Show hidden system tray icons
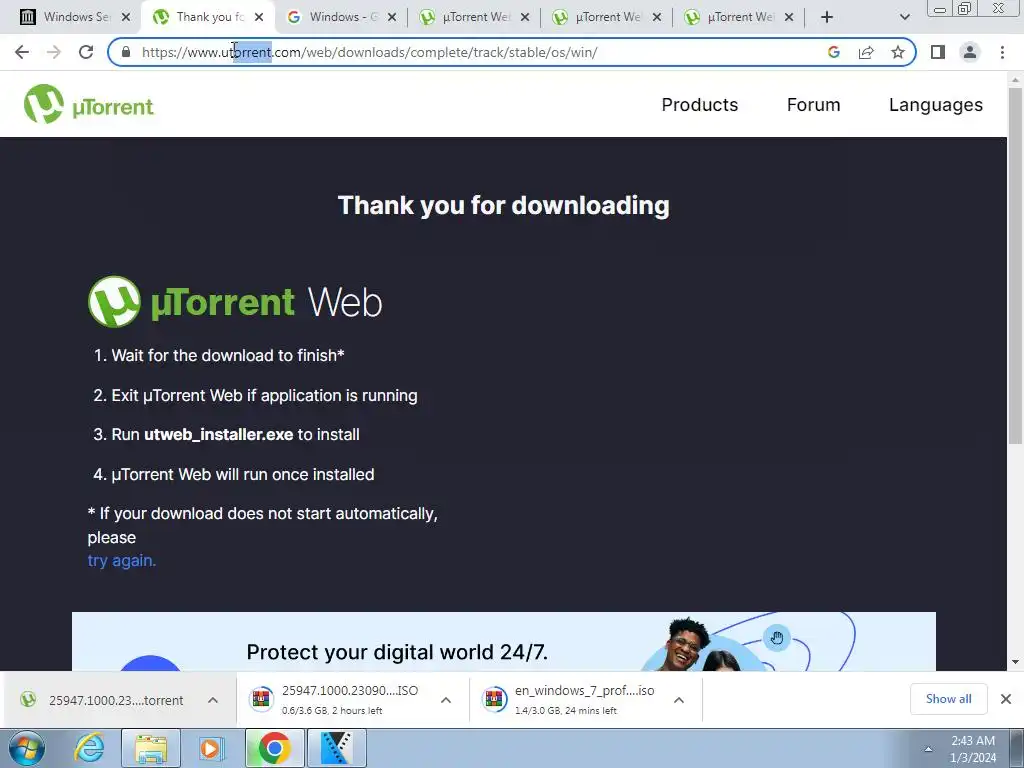This screenshot has height=768, width=1024. coord(928,749)
